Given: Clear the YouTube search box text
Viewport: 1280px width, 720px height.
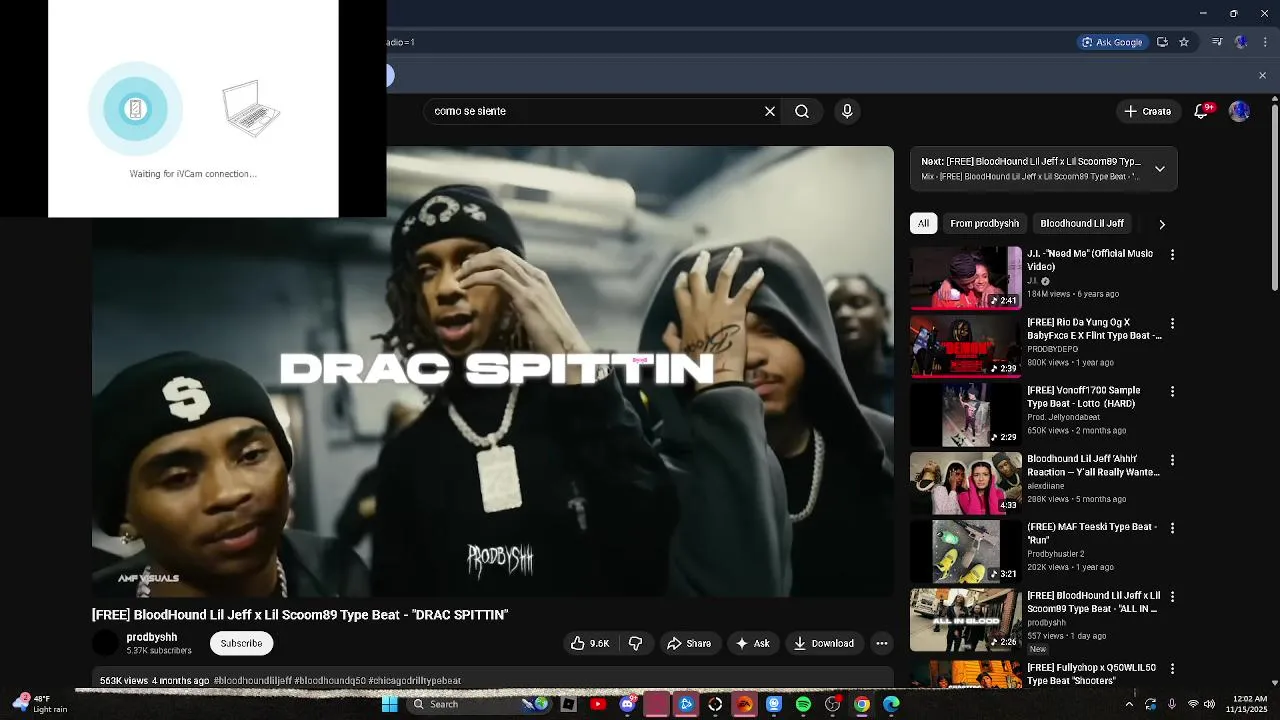Looking at the screenshot, I should [770, 111].
